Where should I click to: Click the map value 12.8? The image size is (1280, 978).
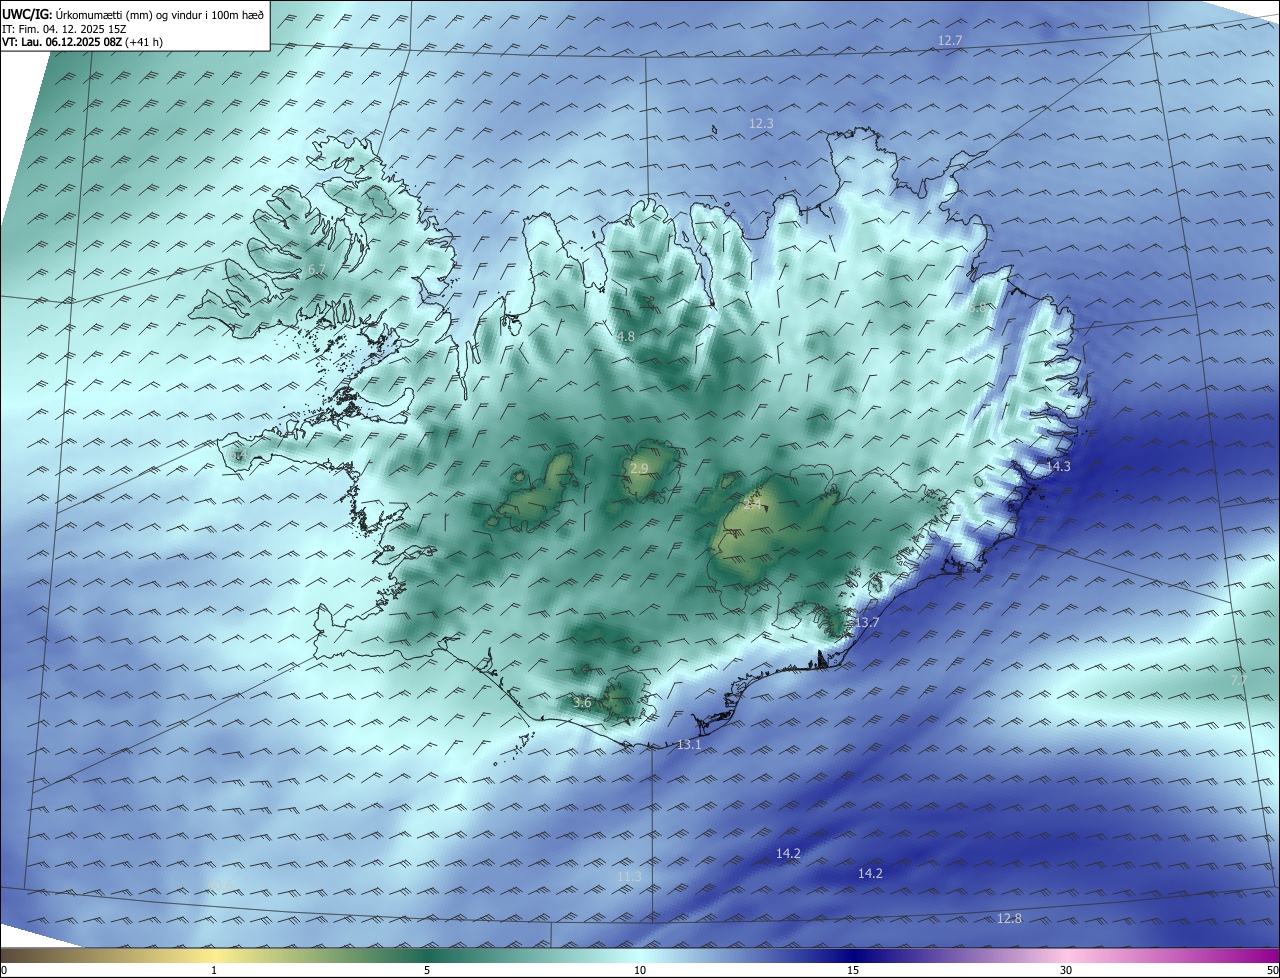point(1010,919)
